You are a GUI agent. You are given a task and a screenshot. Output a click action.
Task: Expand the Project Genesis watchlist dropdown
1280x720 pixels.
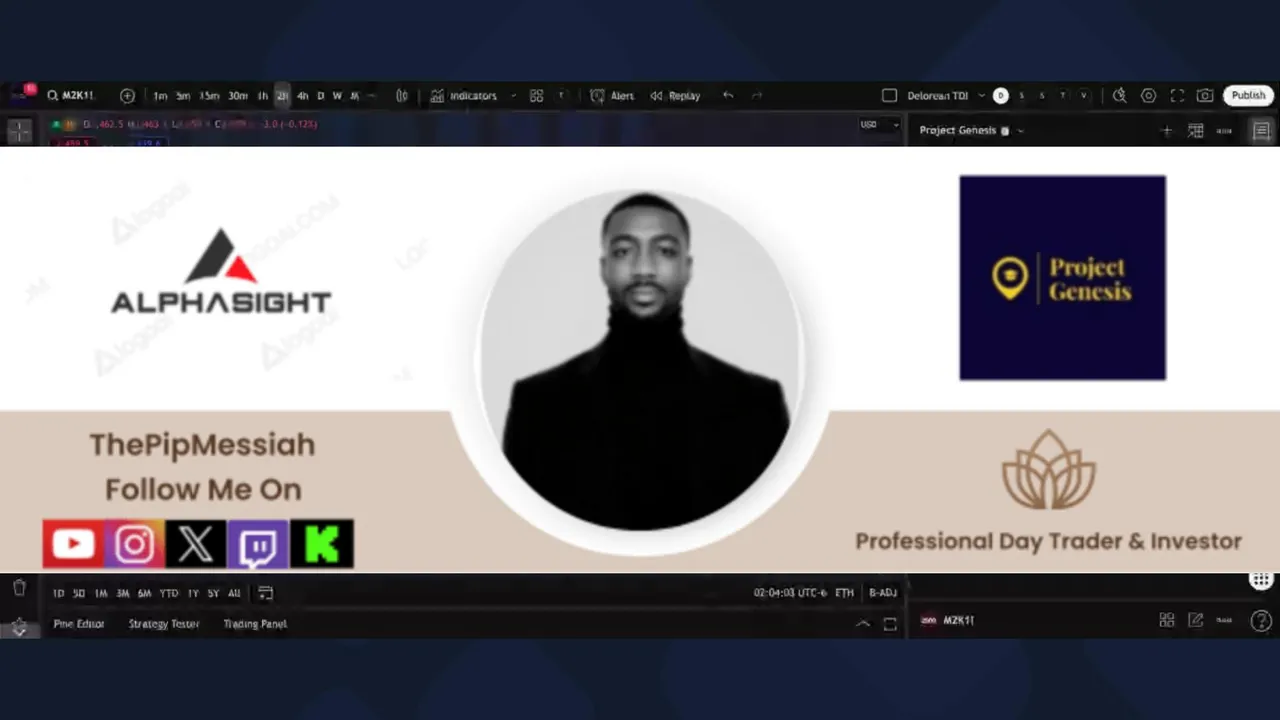tap(1020, 131)
